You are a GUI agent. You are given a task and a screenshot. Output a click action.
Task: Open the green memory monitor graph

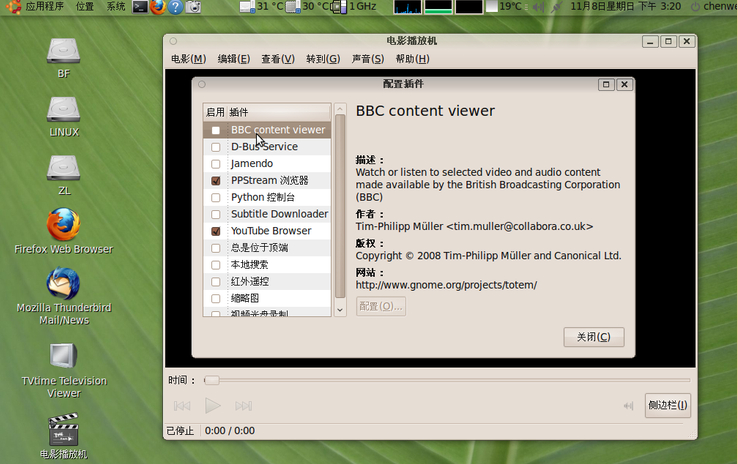438,7
